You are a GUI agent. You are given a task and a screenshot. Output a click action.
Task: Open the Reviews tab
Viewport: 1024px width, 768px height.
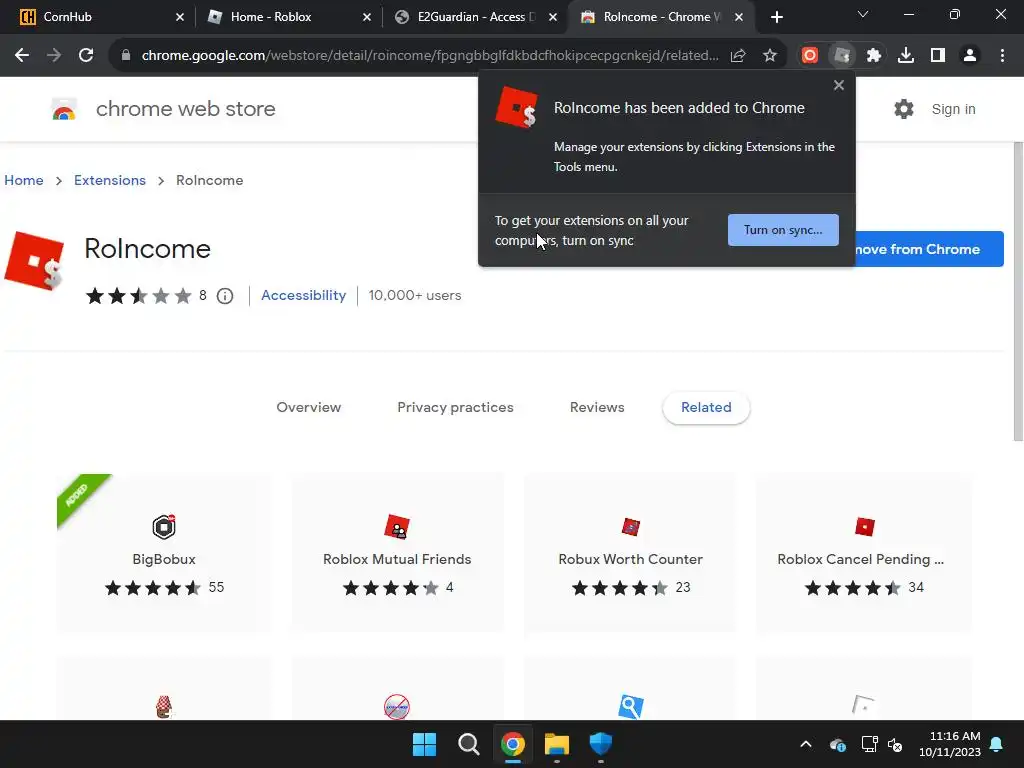coord(597,408)
